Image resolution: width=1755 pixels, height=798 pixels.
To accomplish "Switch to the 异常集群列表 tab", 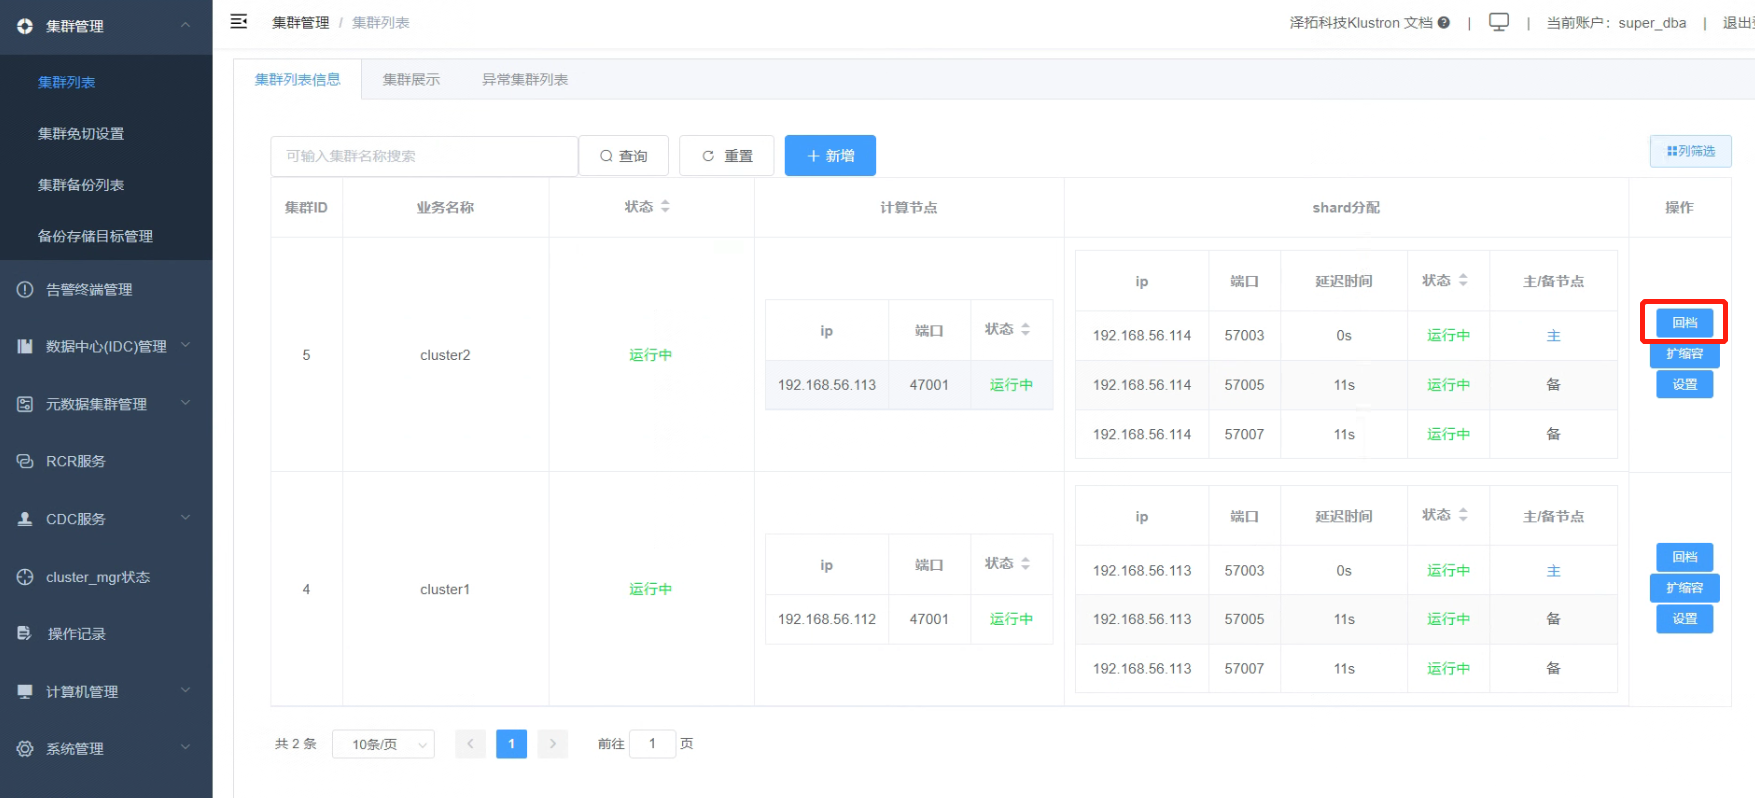I will click(525, 79).
